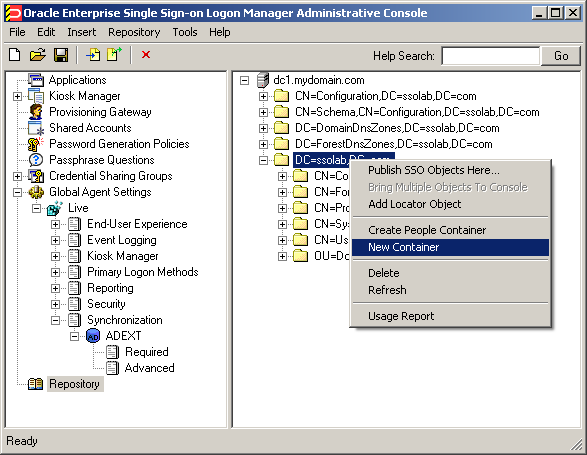Click the red X delete toolbar icon
This screenshot has height=455, width=587.
146,55
